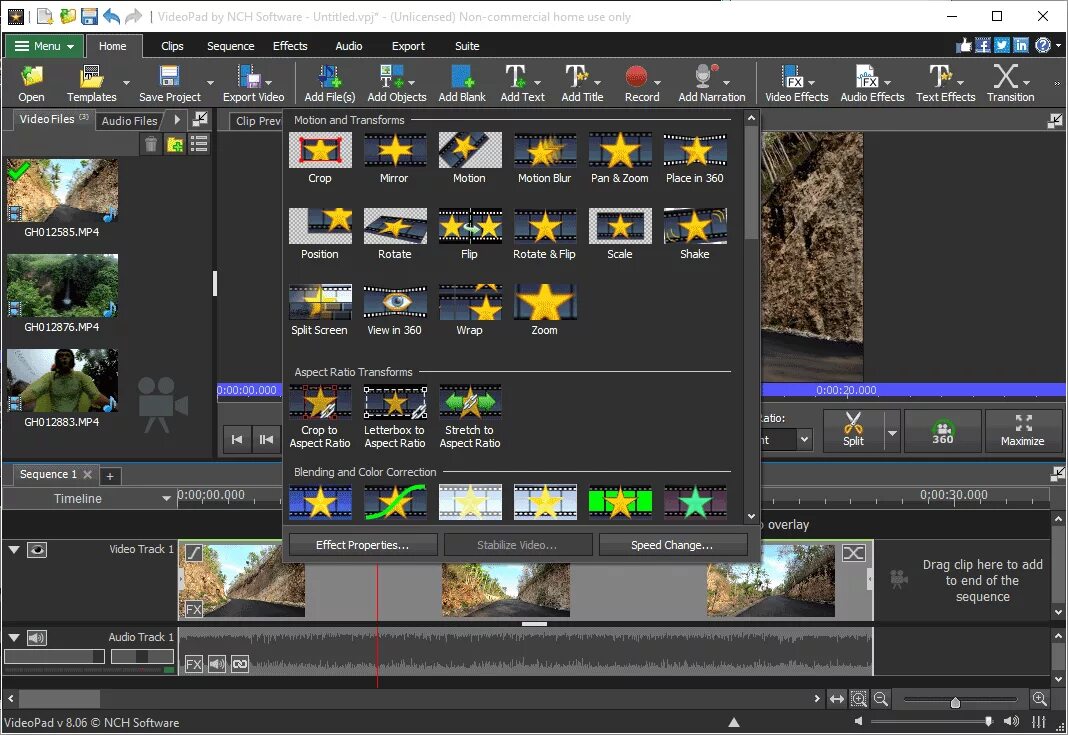Select the Crop effect
Viewport: 1068px width, 735px height.
(x=320, y=158)
